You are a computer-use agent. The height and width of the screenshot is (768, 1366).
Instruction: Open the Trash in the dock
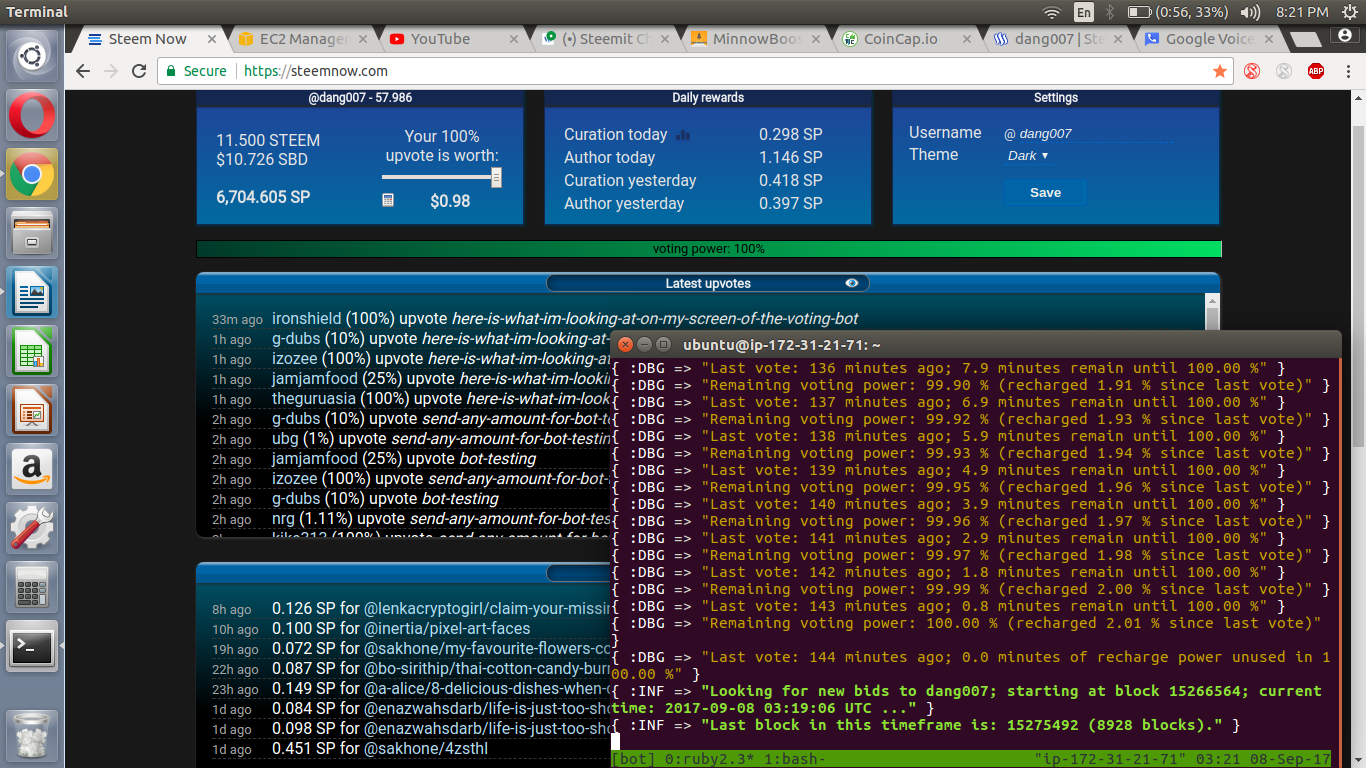coord(32,735)
